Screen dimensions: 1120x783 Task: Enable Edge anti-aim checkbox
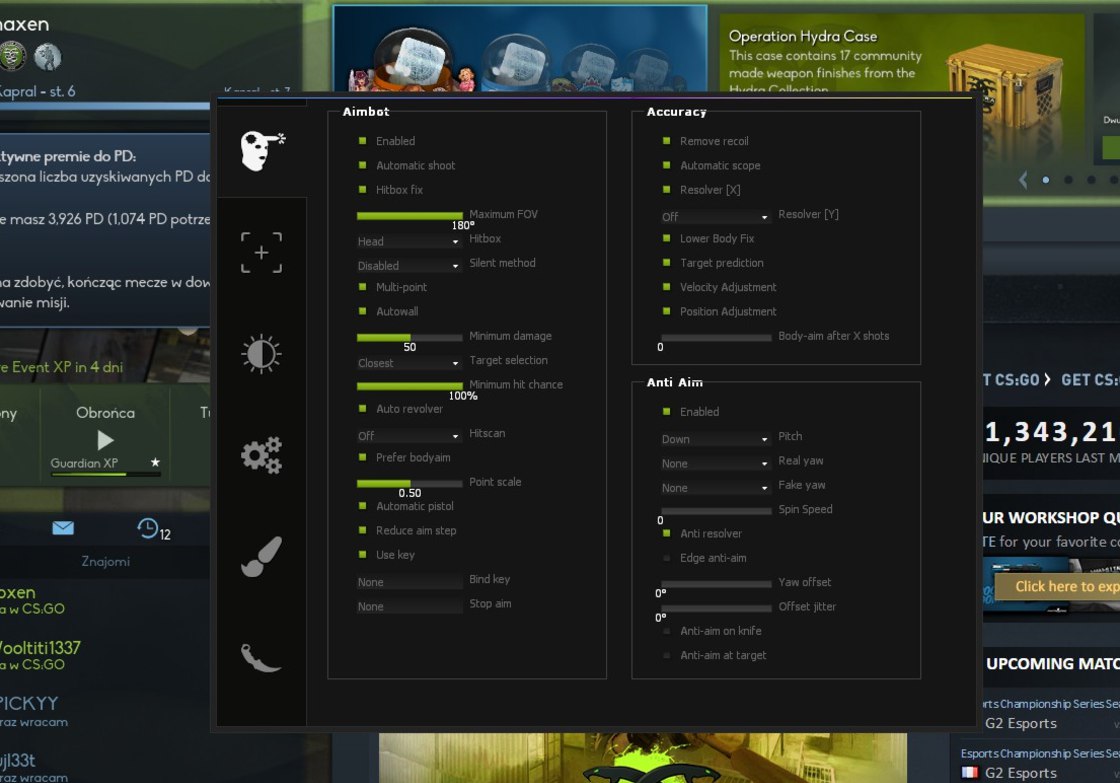(x=667, y=558)
